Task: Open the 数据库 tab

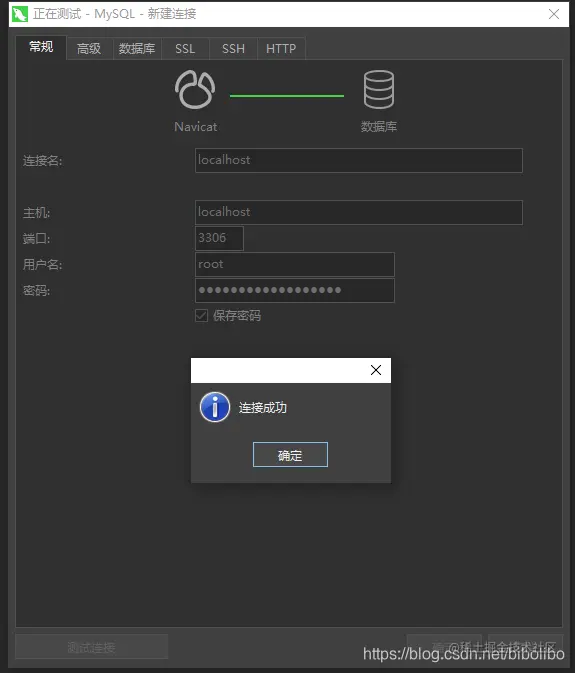Action: pos(137,49)
